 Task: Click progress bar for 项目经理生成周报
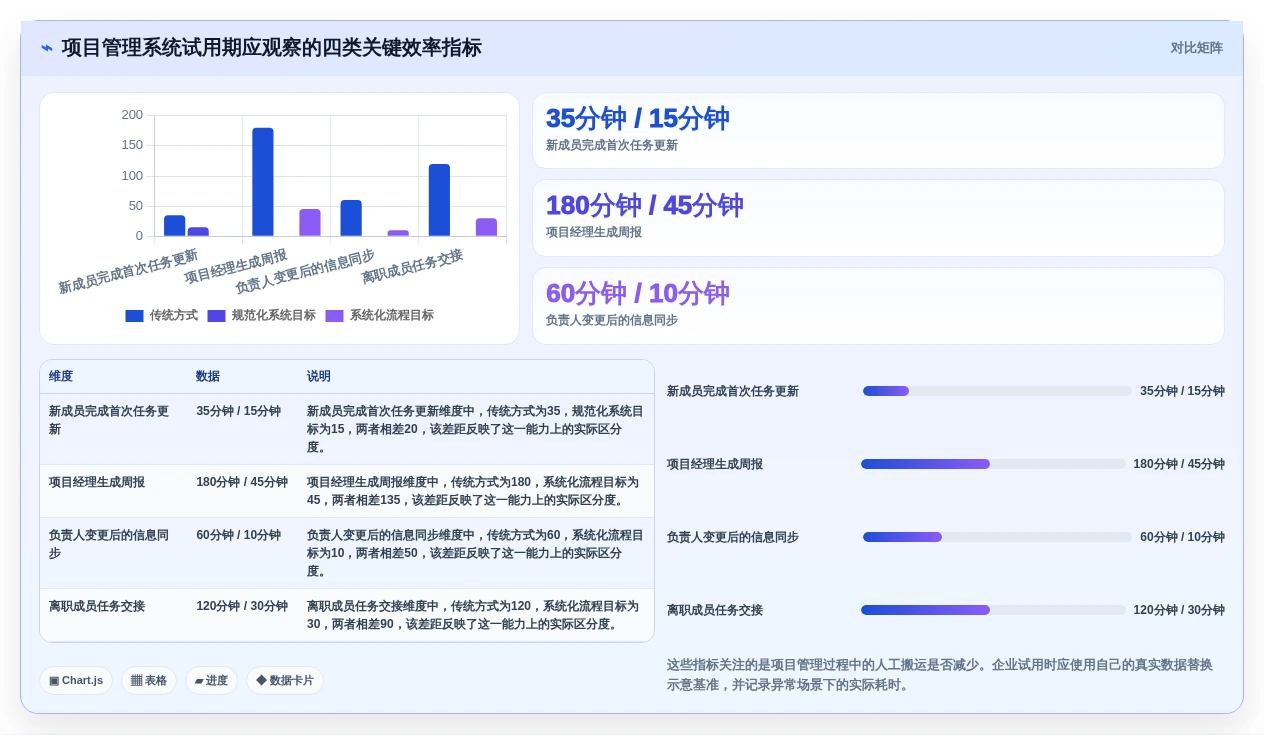click(993, 464)
